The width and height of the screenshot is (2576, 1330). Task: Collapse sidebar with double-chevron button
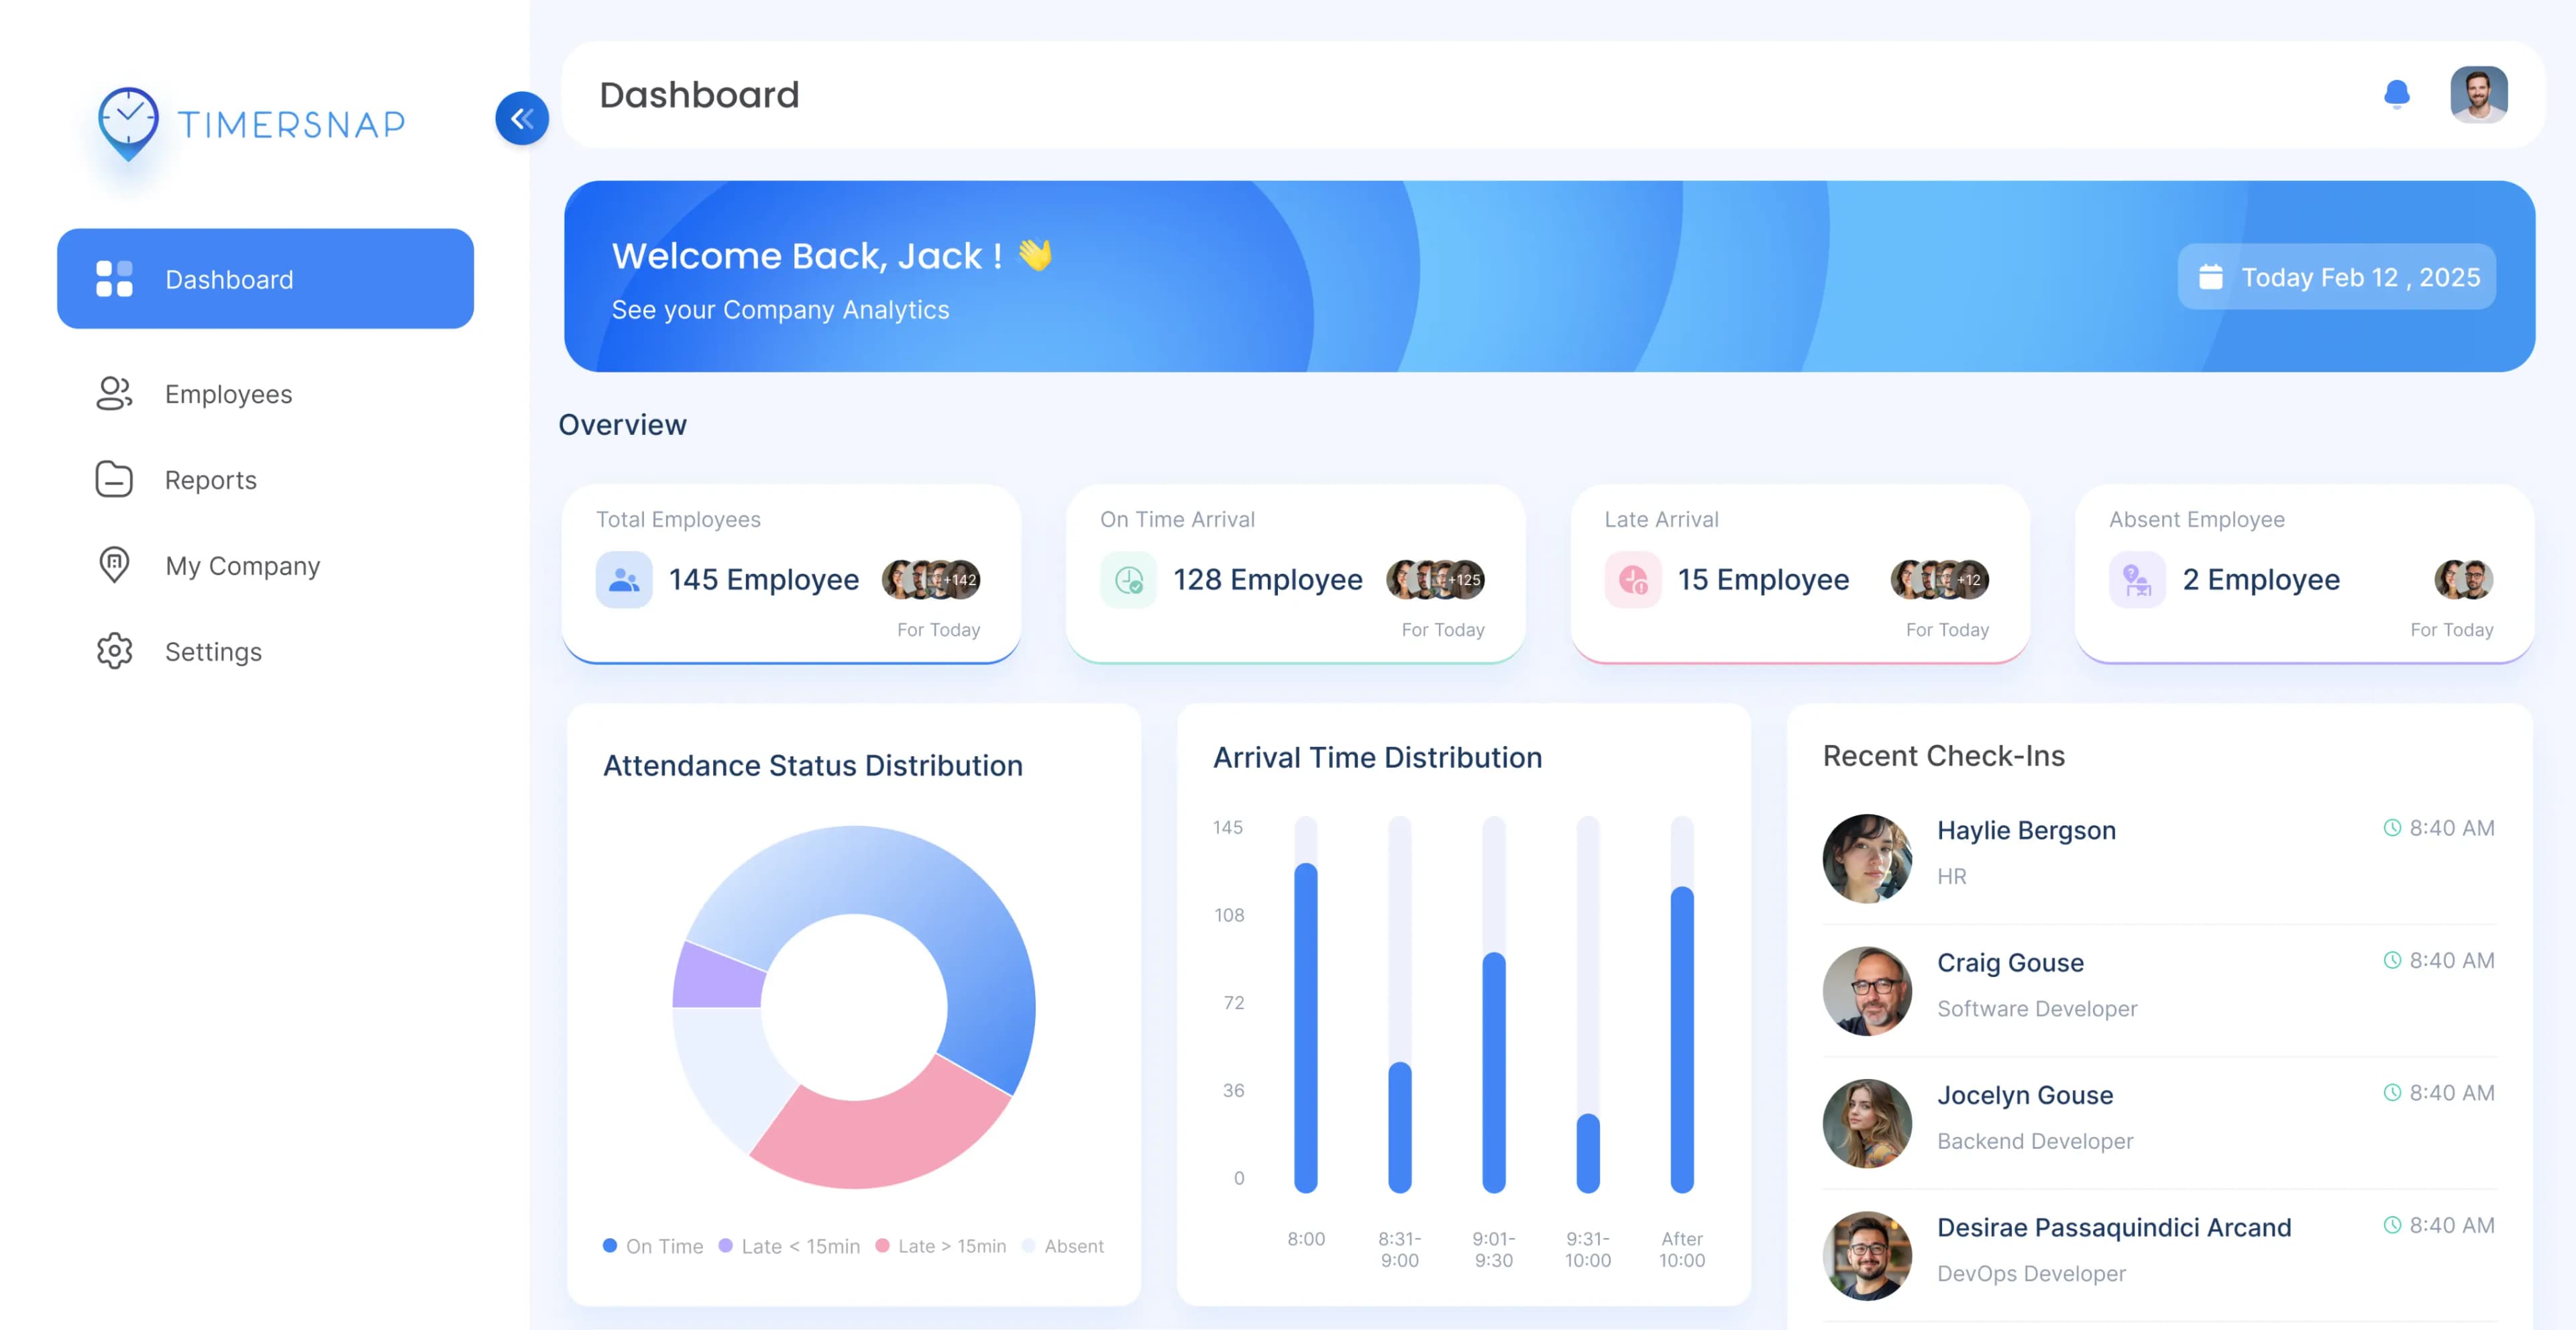tap(521, 119)
